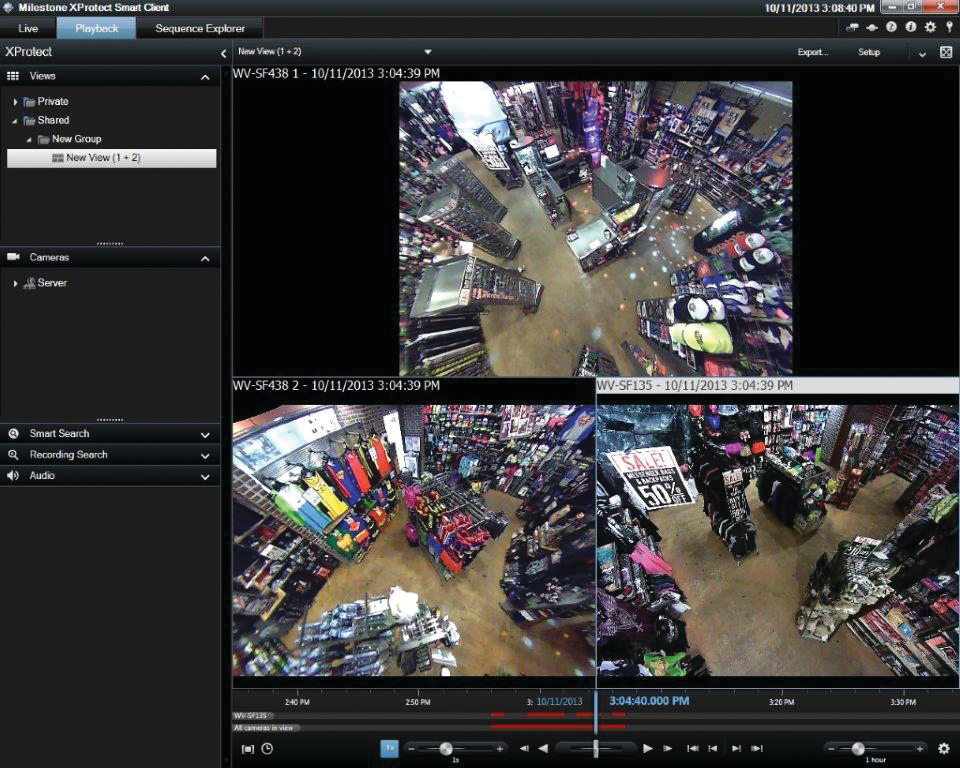Open the New View (1 + 2) view selector dropdown
Image resolution: width=960 pixels, height=768 pixels.
tap(428, 51)
